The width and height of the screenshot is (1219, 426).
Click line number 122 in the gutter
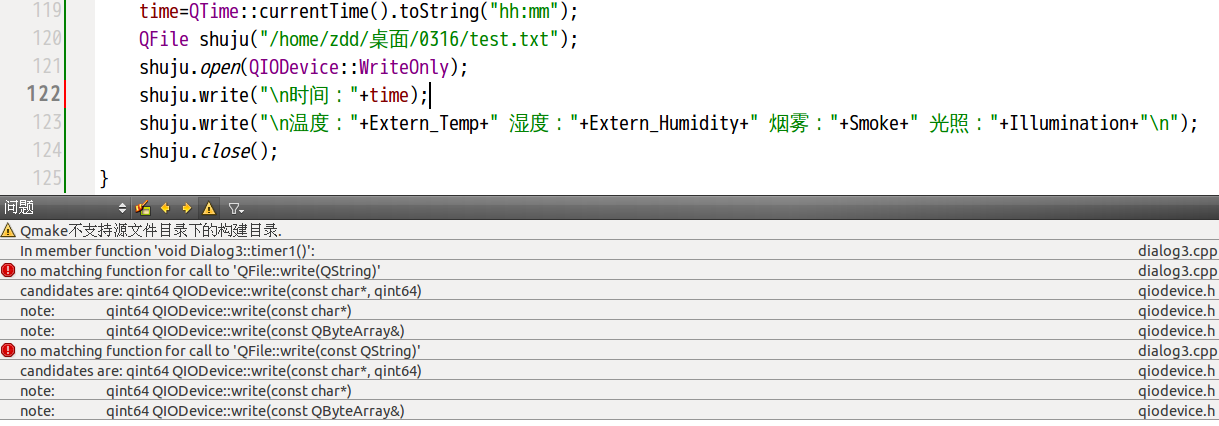(42, 95)
